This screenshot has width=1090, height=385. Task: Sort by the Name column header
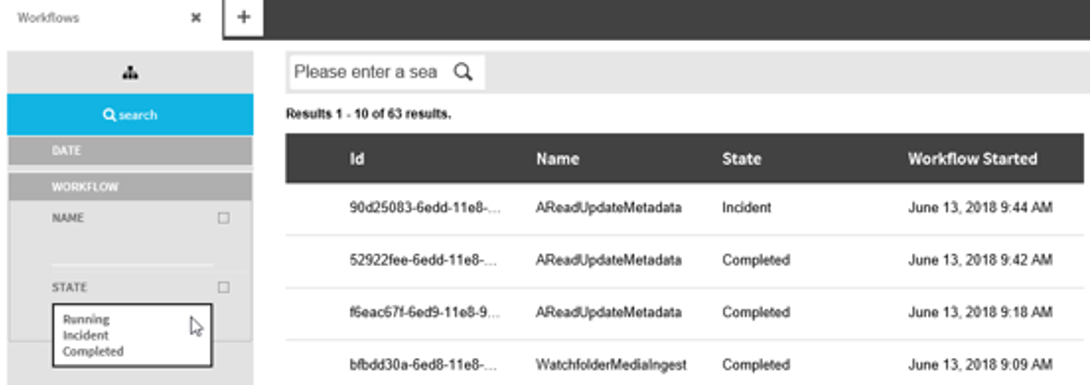pos(558,159)
